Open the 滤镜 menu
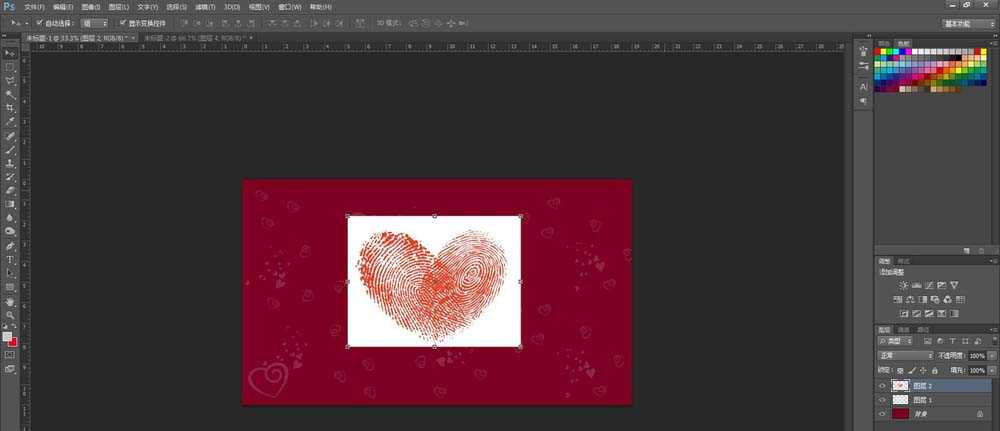This screenshot has height=431, width=1000. pos(203,7)
